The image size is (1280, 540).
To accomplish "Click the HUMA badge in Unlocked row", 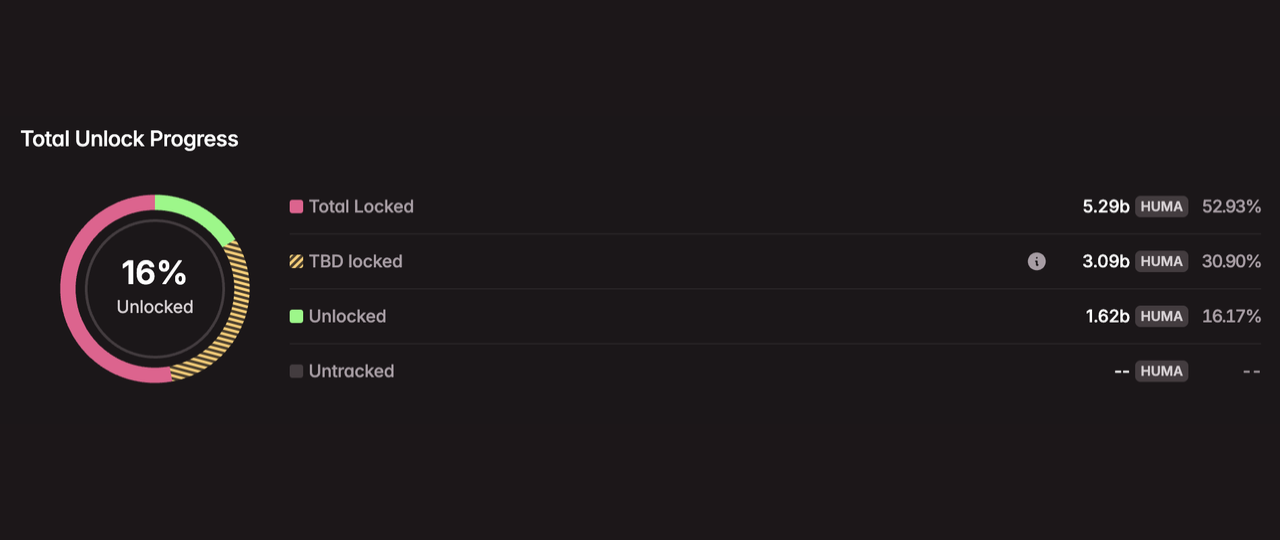I will pyautogui.click(x=1162, y=316).
